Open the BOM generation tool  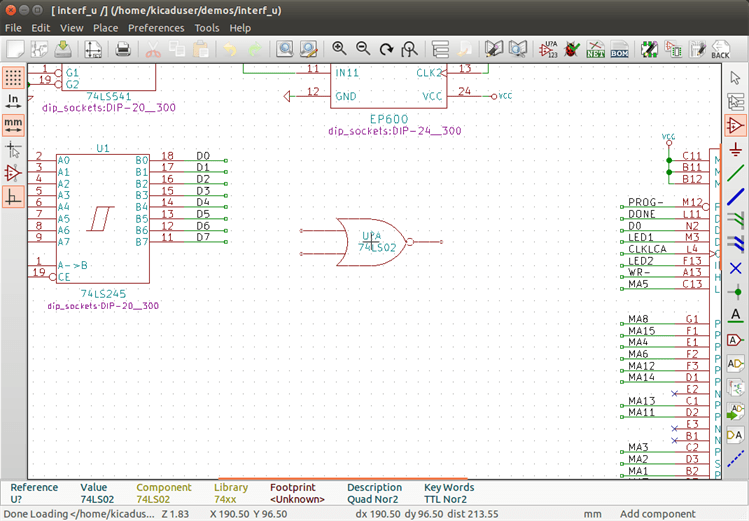[x=619, y=48]
